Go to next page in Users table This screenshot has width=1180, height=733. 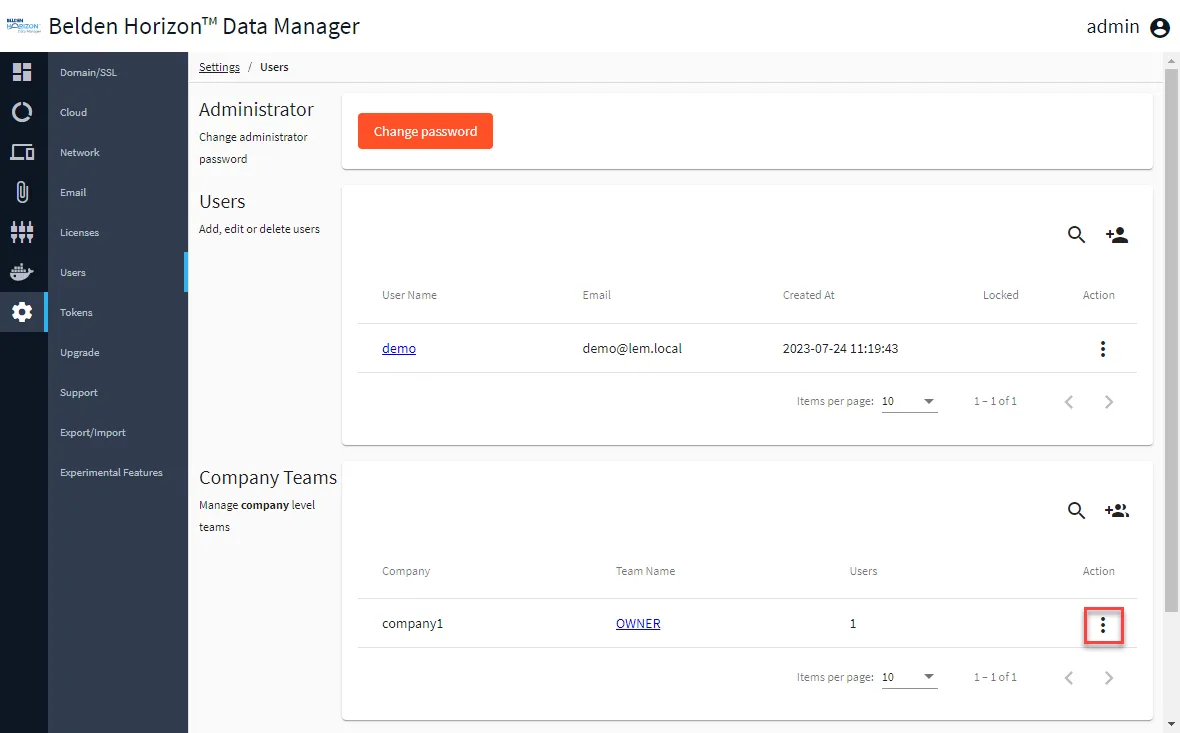(x=1109, y=402)
